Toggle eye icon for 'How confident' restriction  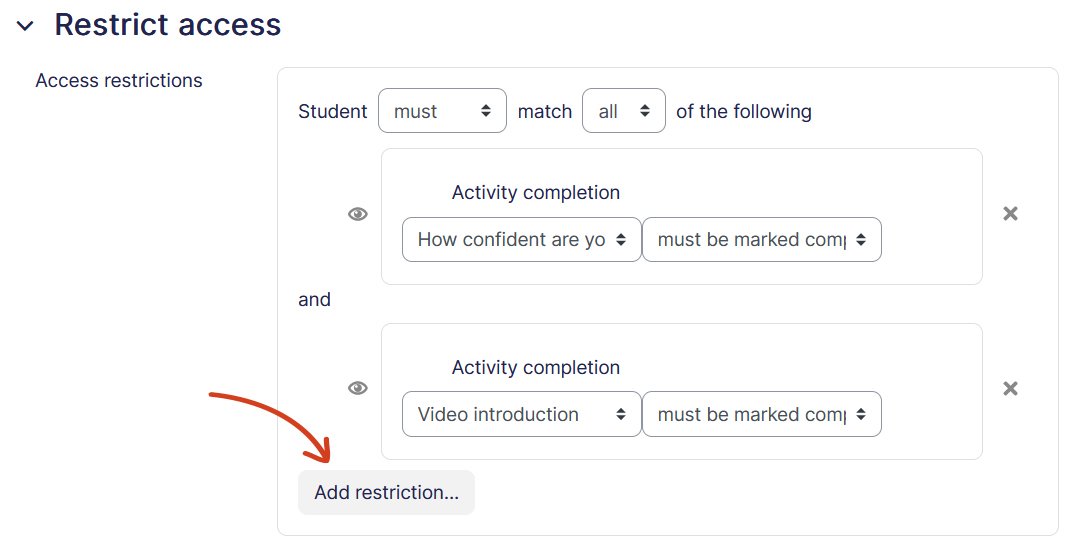click(358, 214)
